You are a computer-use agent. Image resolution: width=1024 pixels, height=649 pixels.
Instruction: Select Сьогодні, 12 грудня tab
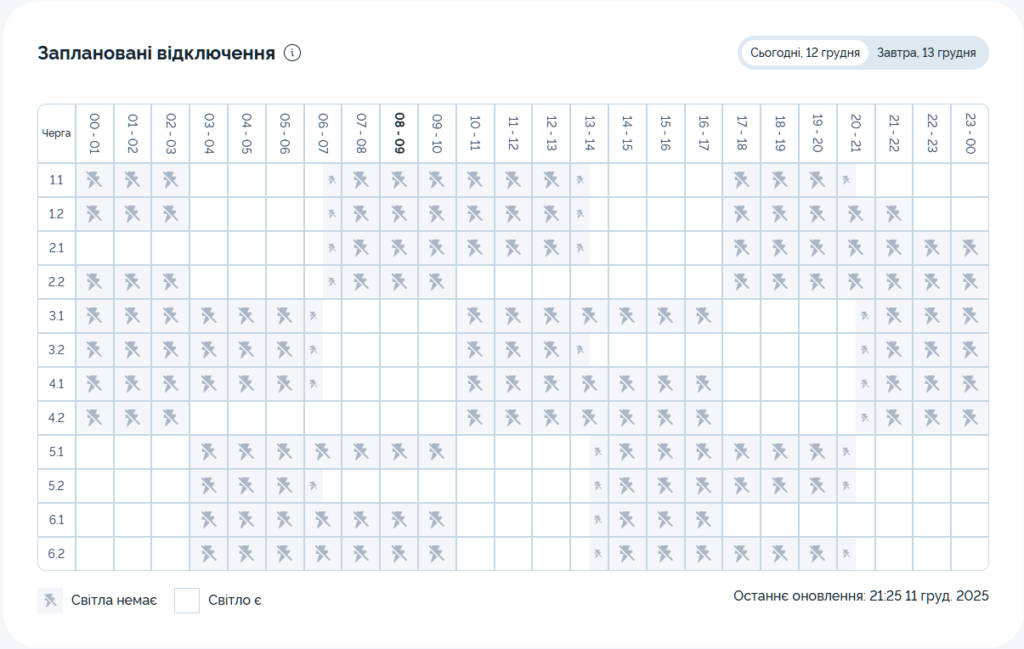pos(805,53)
